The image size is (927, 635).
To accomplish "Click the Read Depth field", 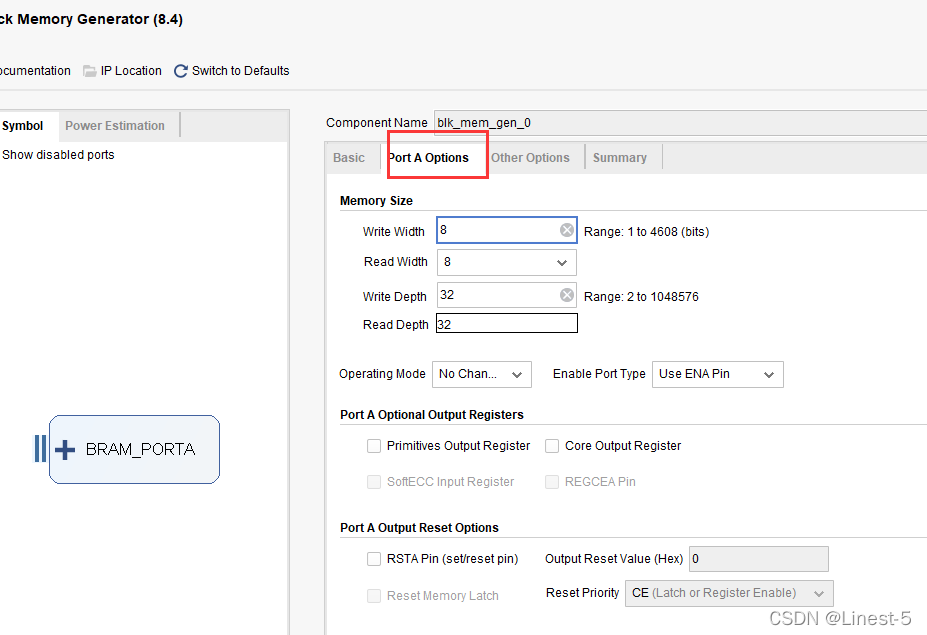I will click(x=507, y=323).
